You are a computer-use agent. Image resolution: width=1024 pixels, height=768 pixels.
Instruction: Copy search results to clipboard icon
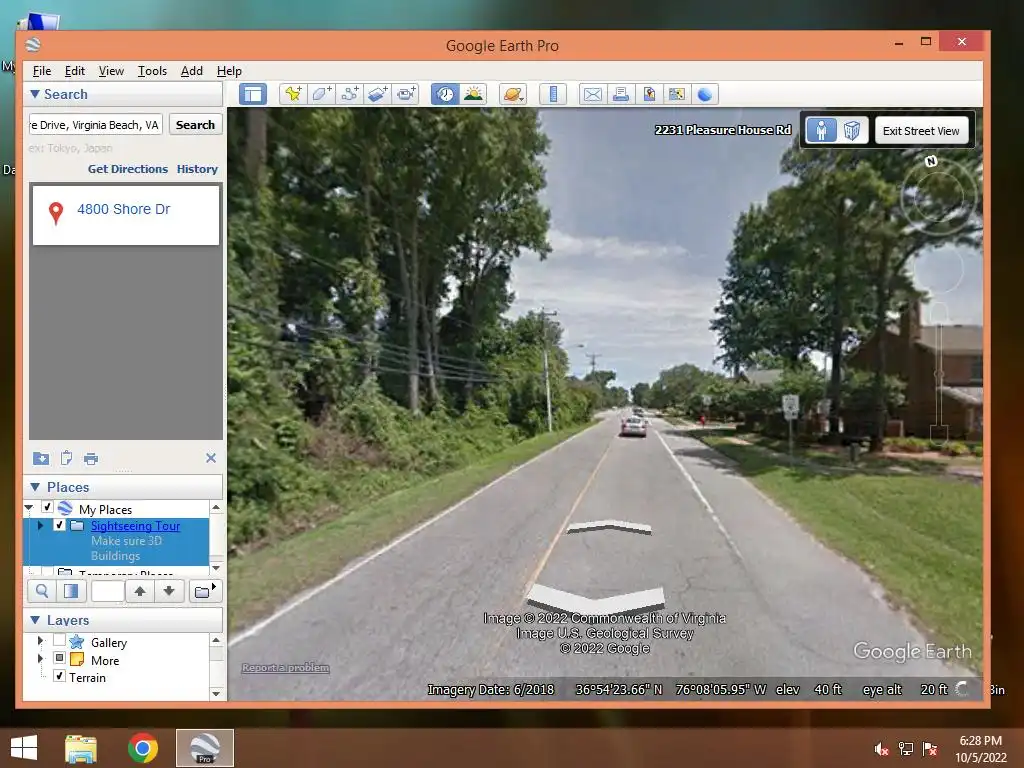[66, 458]
